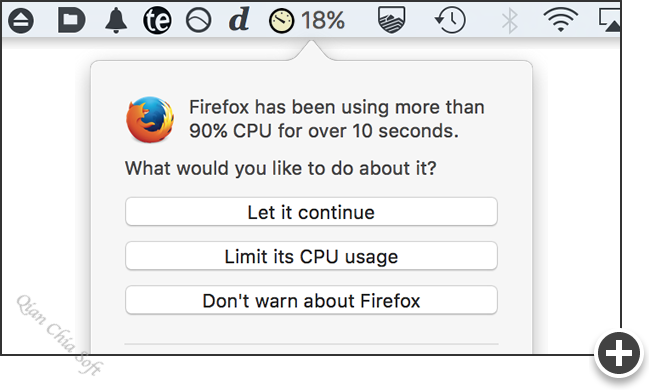Click the eject icon in menu bar
This screenshot has height=390, width=650.
[21, 20]
